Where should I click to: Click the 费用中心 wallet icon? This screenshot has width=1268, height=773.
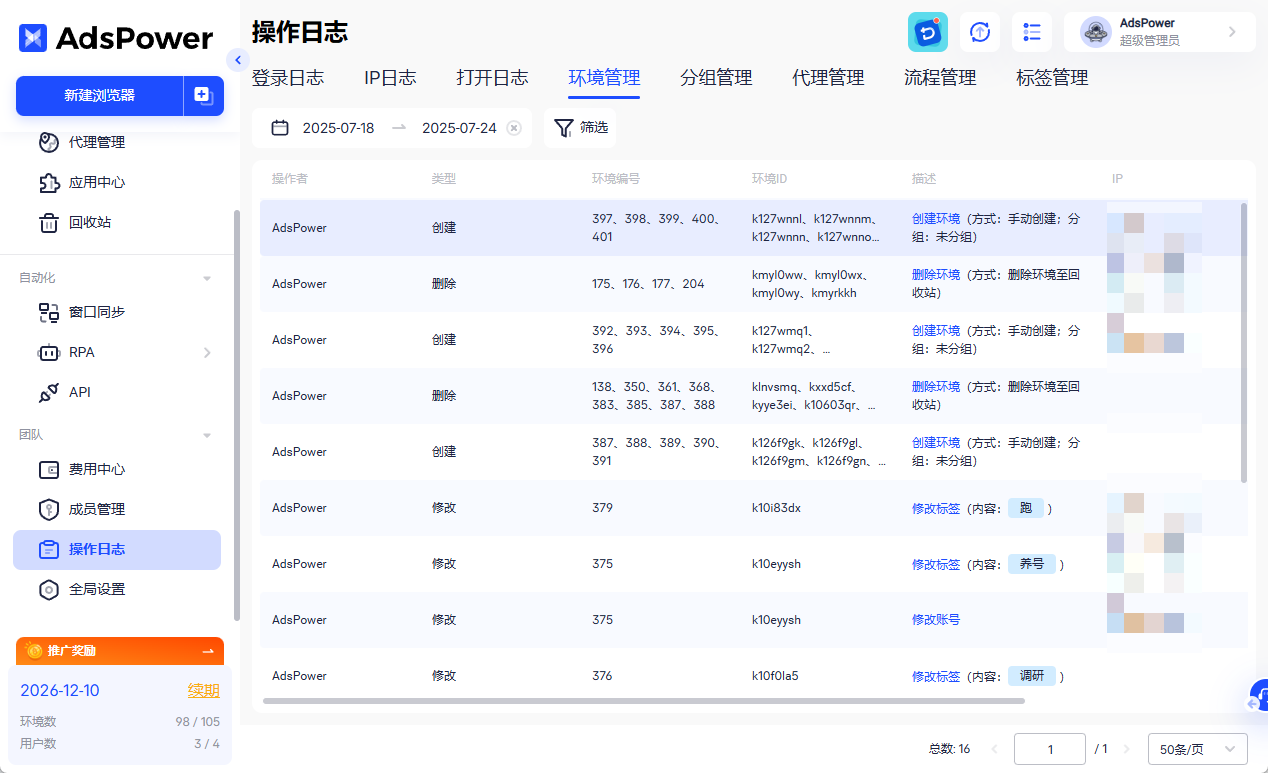49,469
